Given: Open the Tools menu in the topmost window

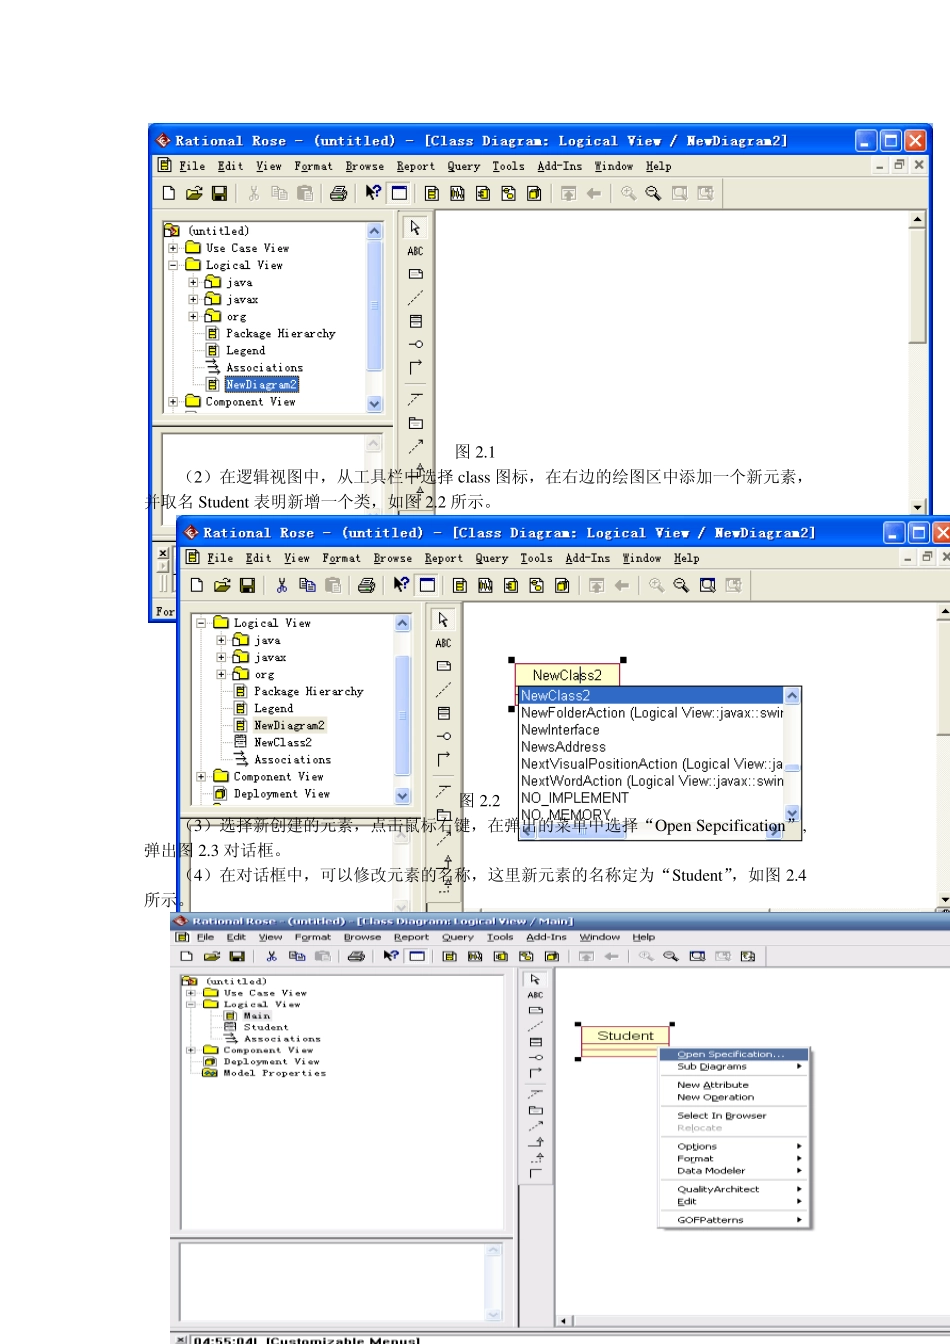Looking at the screenshot, I should click(x=507, y=166).
